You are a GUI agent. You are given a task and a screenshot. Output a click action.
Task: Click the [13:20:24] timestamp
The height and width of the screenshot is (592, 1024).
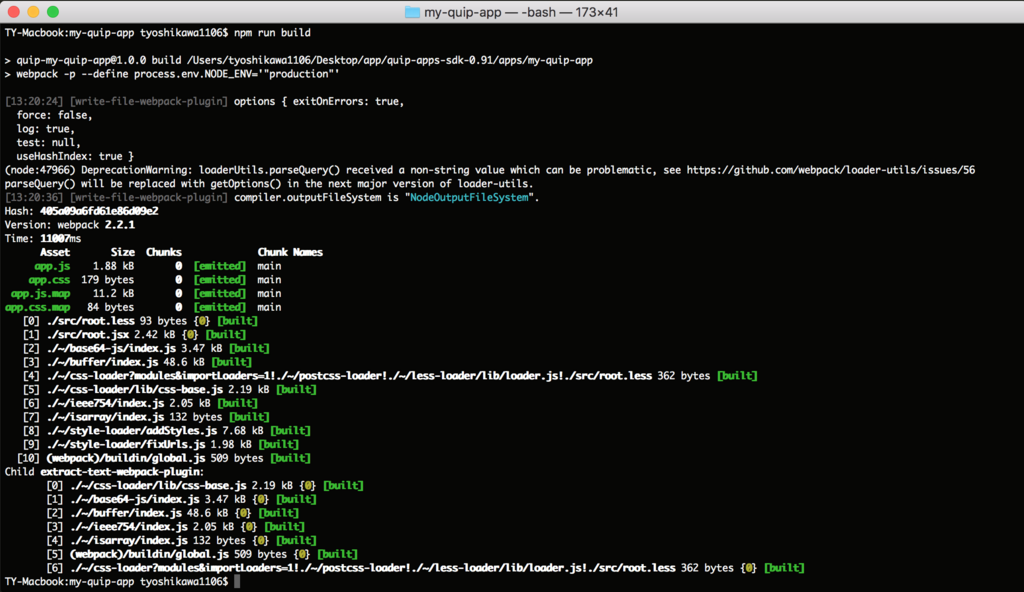(x=34, y=101)
